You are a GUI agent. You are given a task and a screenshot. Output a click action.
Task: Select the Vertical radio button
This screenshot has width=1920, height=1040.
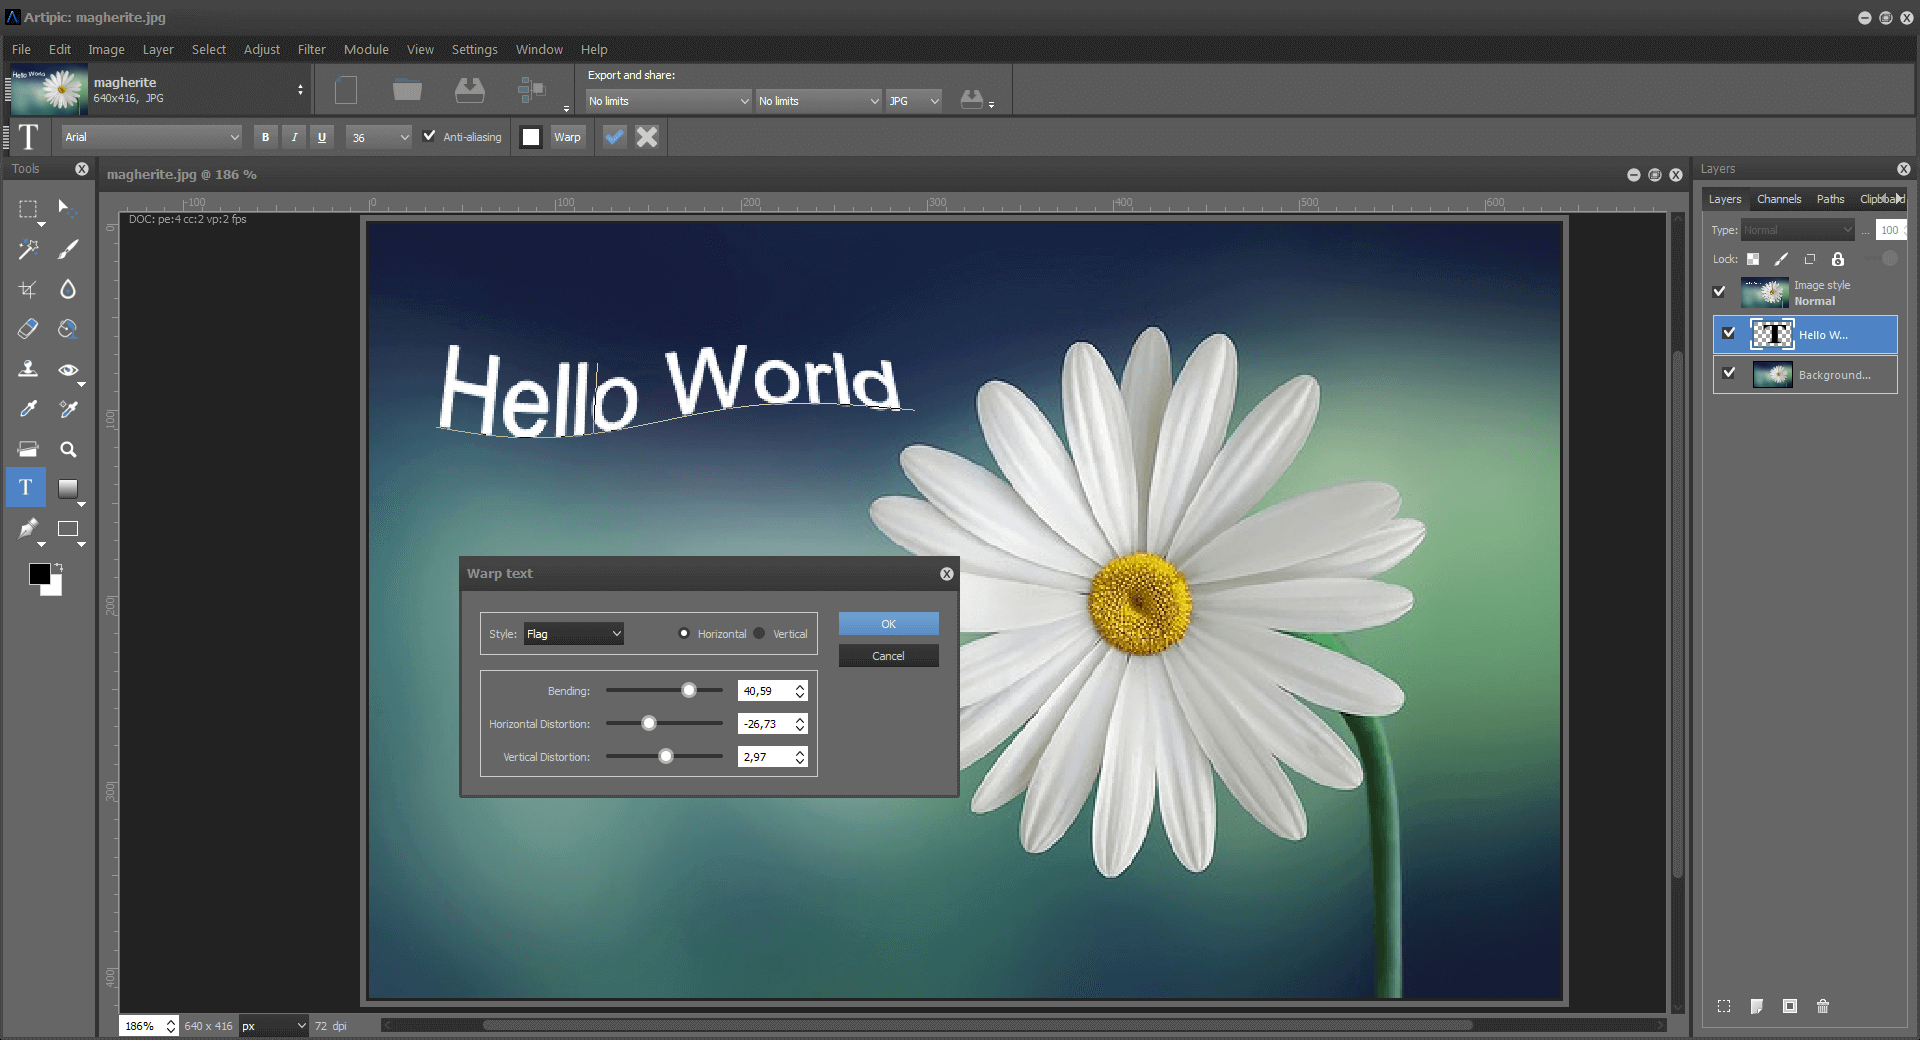(760, 634)
